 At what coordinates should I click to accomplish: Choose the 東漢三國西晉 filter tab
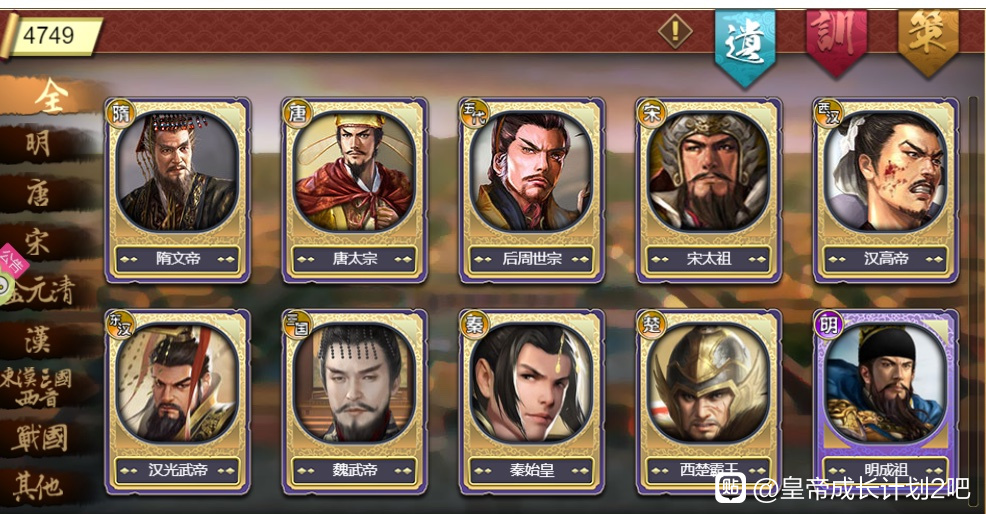click(38, 388)
